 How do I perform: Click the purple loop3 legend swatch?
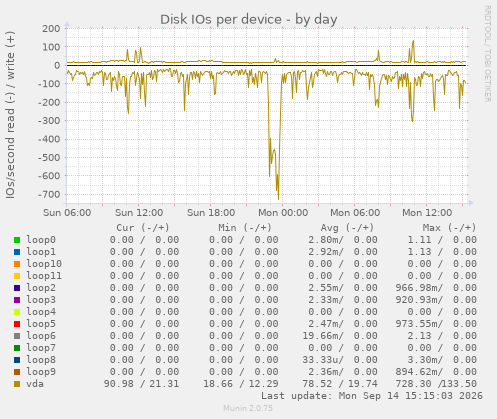coord(17,300)
